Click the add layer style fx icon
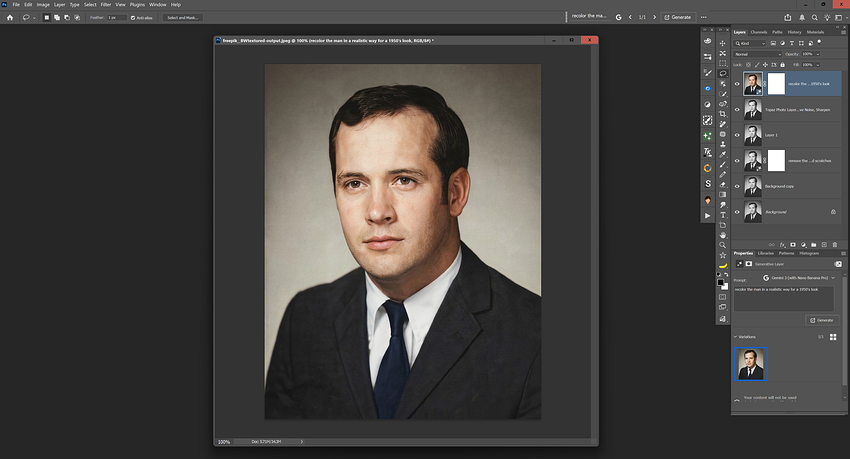 click(782, 243)
